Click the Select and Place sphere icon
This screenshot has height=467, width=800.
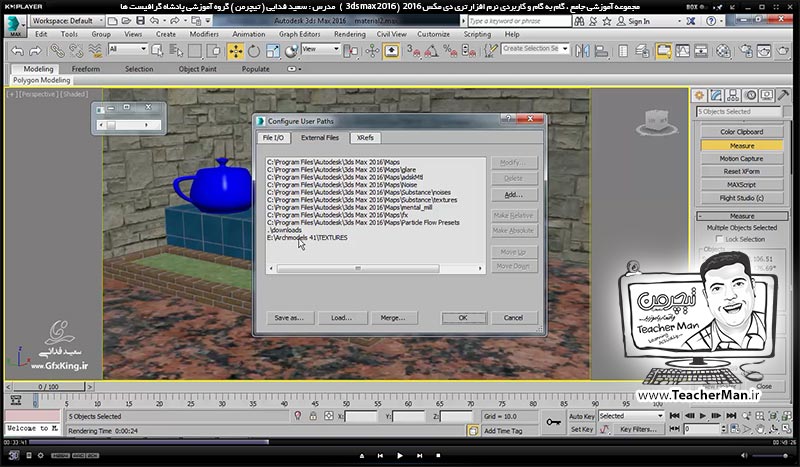tap(291, 51)
